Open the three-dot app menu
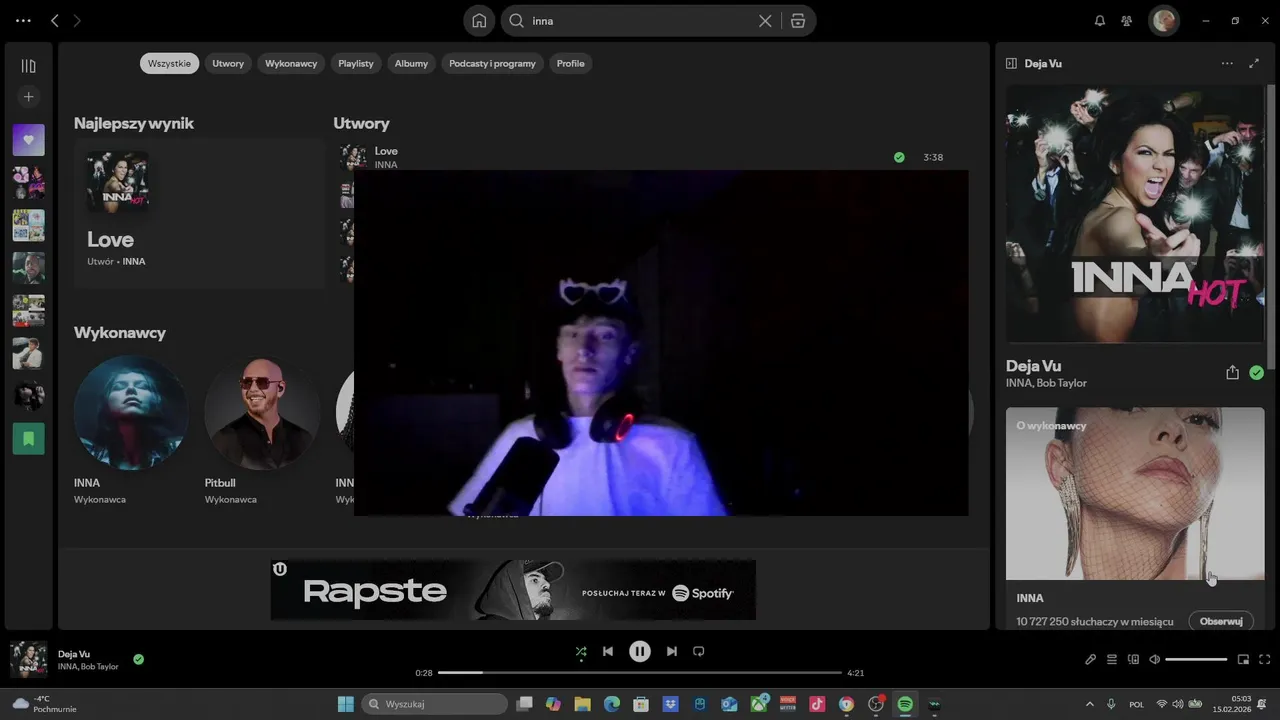This screenshot has height=720, width=1280. 23,20
